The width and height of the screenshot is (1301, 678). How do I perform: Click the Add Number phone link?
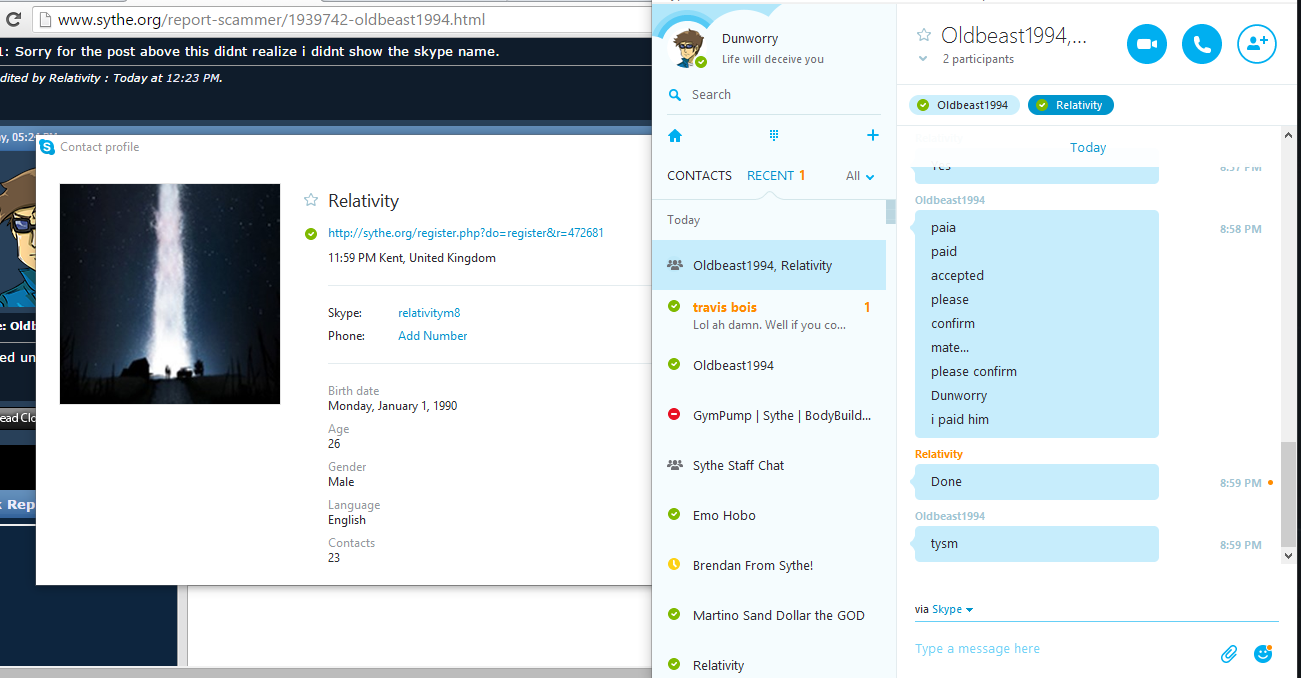point(432,336)
